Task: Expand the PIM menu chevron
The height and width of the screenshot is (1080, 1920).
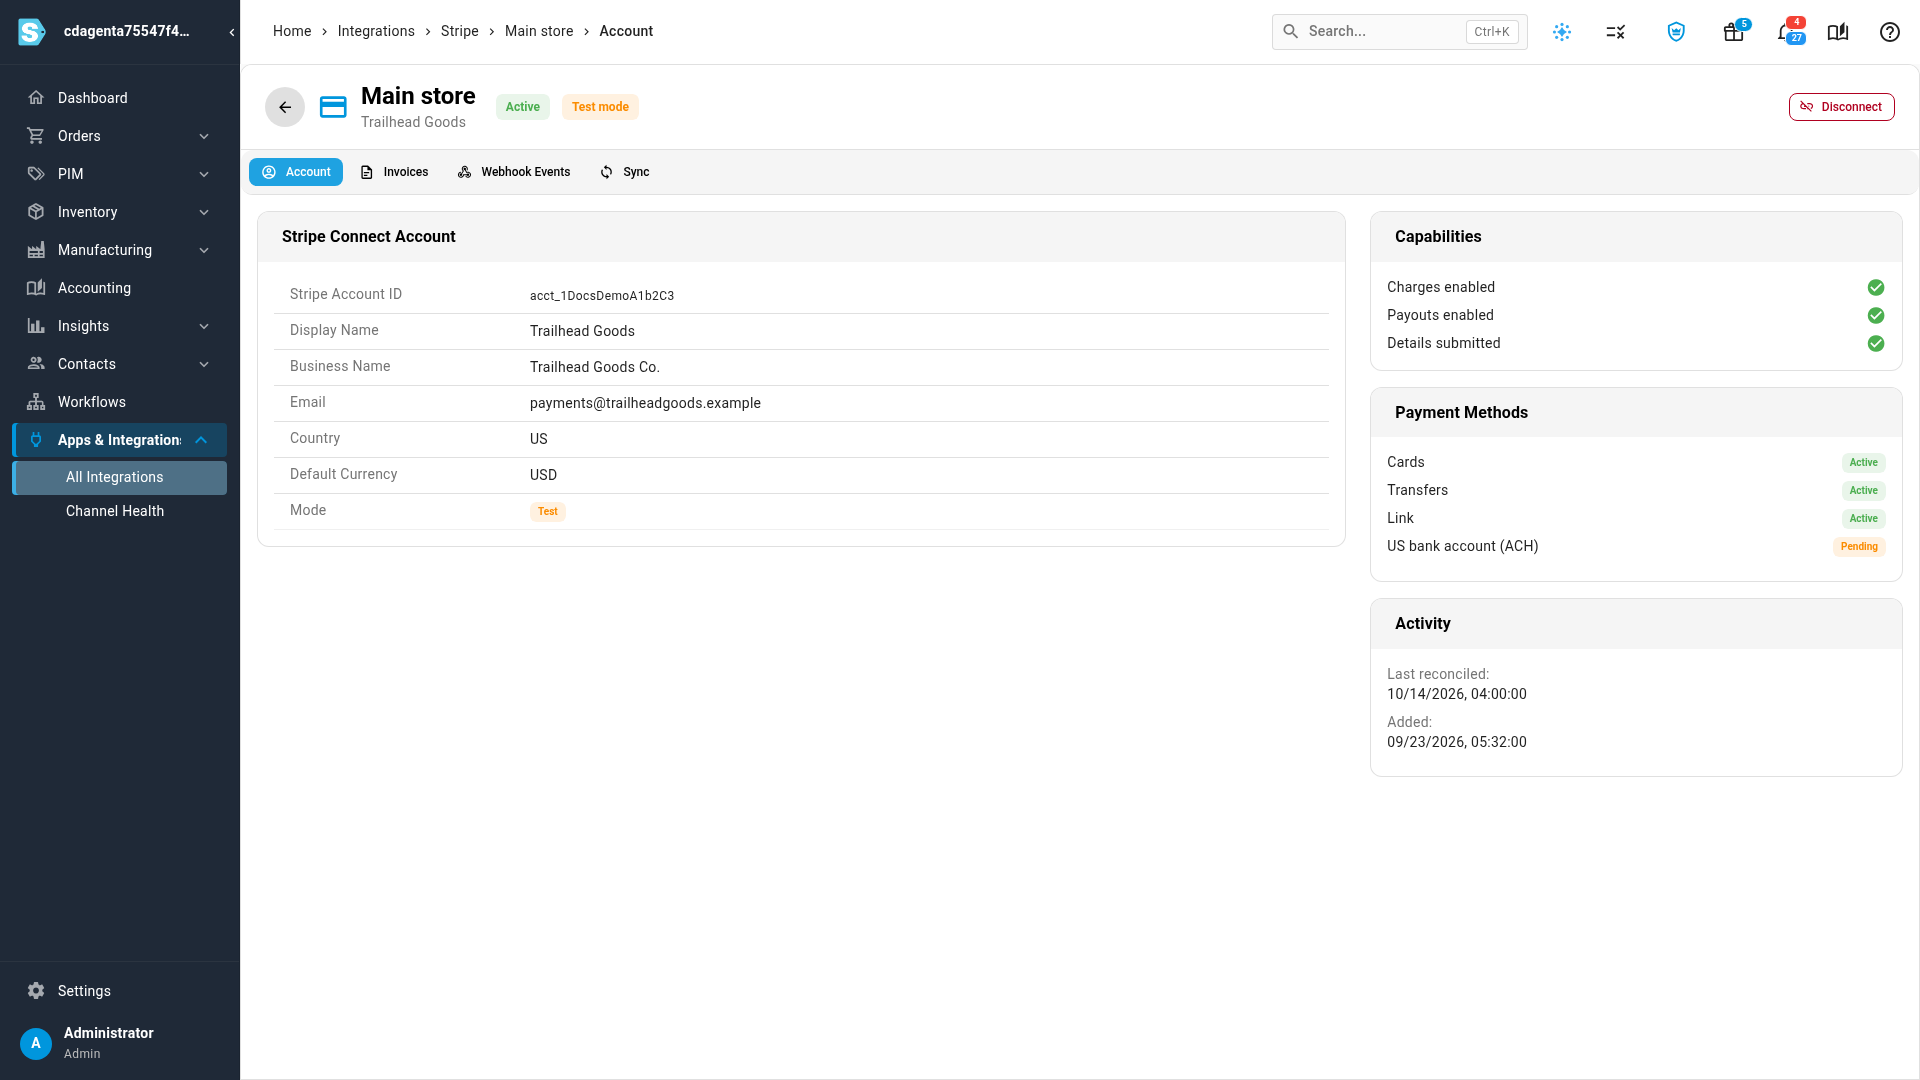Action: (x=204, y=174)
